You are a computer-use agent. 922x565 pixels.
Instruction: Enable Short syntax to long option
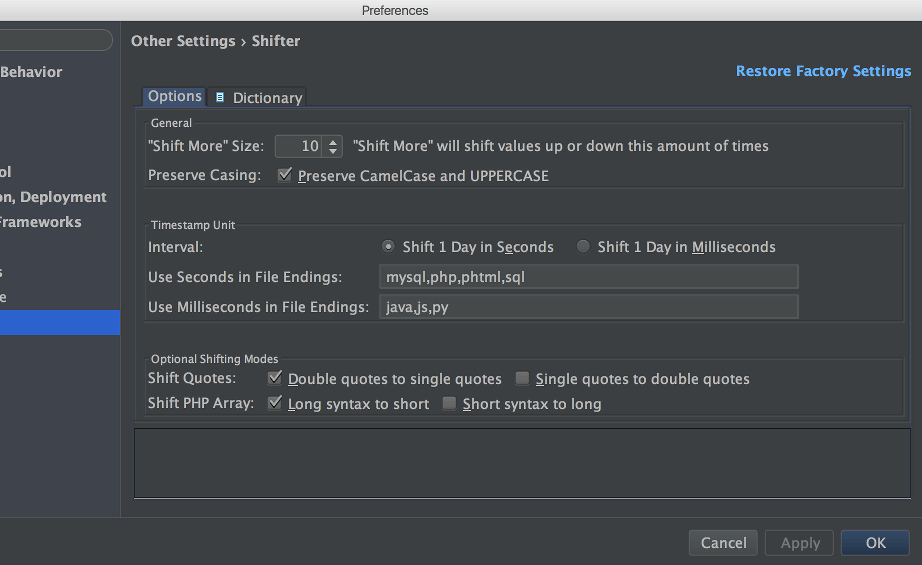[449, 403]
